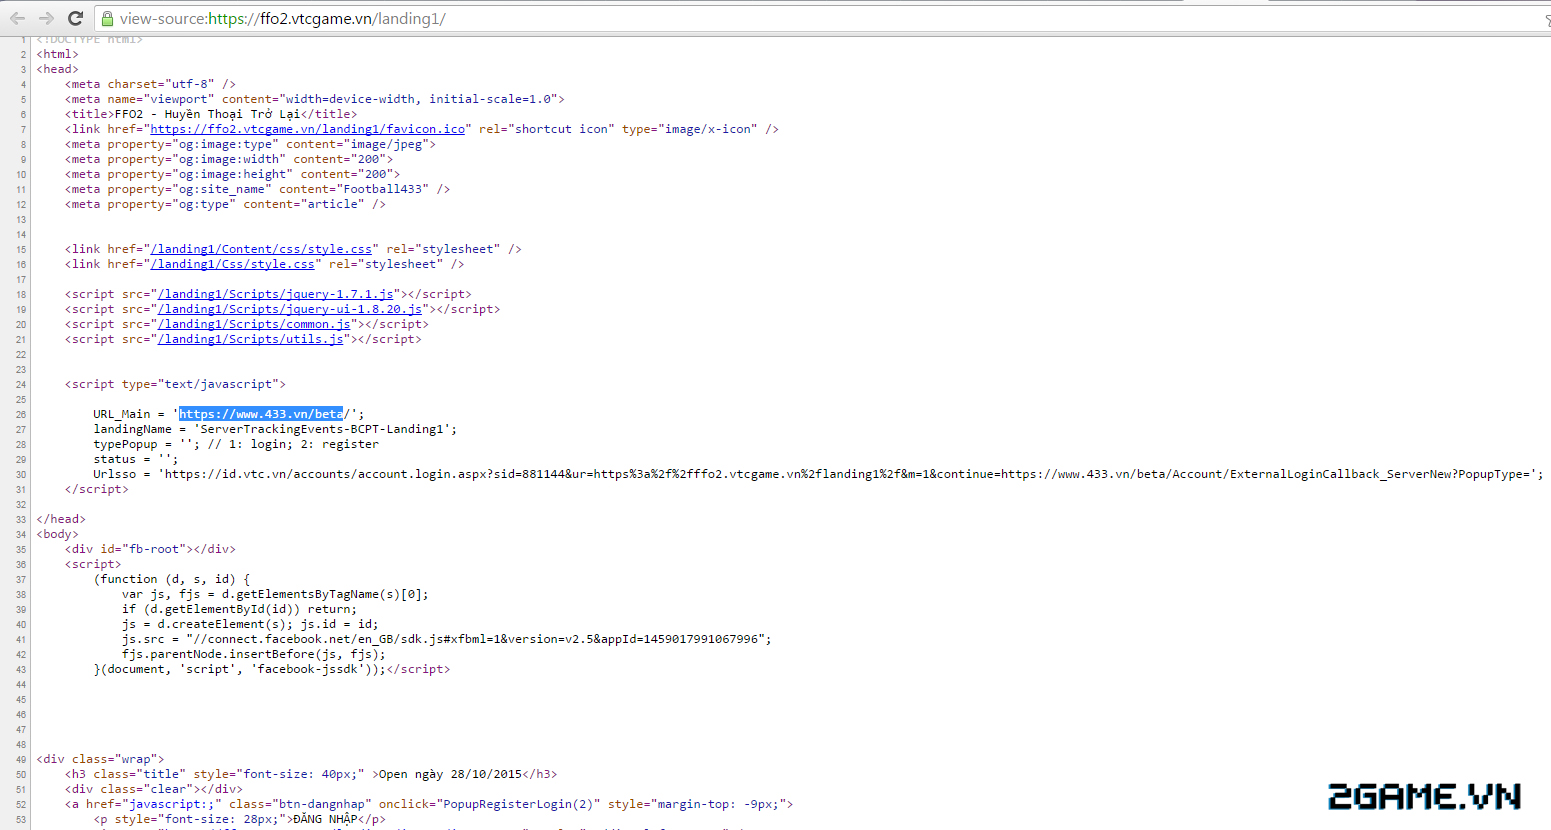
Task: Click the 'var js, fjs' declaration line
Action: click(275, 594)
